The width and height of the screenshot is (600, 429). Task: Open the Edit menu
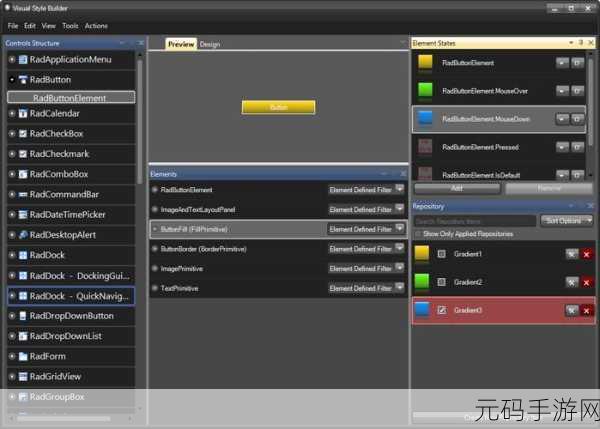(x=29, y=26)
